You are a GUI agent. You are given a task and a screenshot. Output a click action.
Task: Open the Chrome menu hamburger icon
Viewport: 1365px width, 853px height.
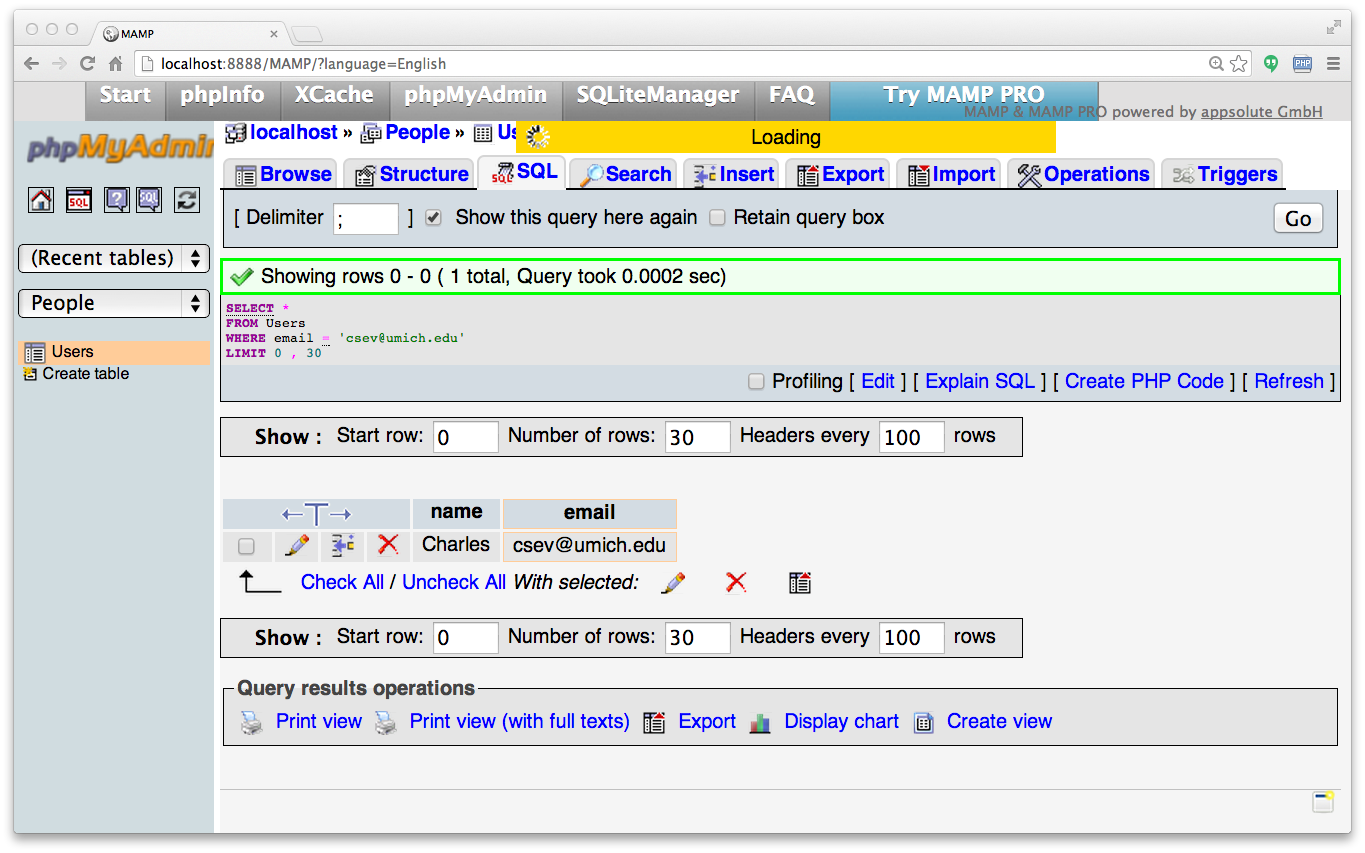pyautogui.click(x=1333, y=64)
